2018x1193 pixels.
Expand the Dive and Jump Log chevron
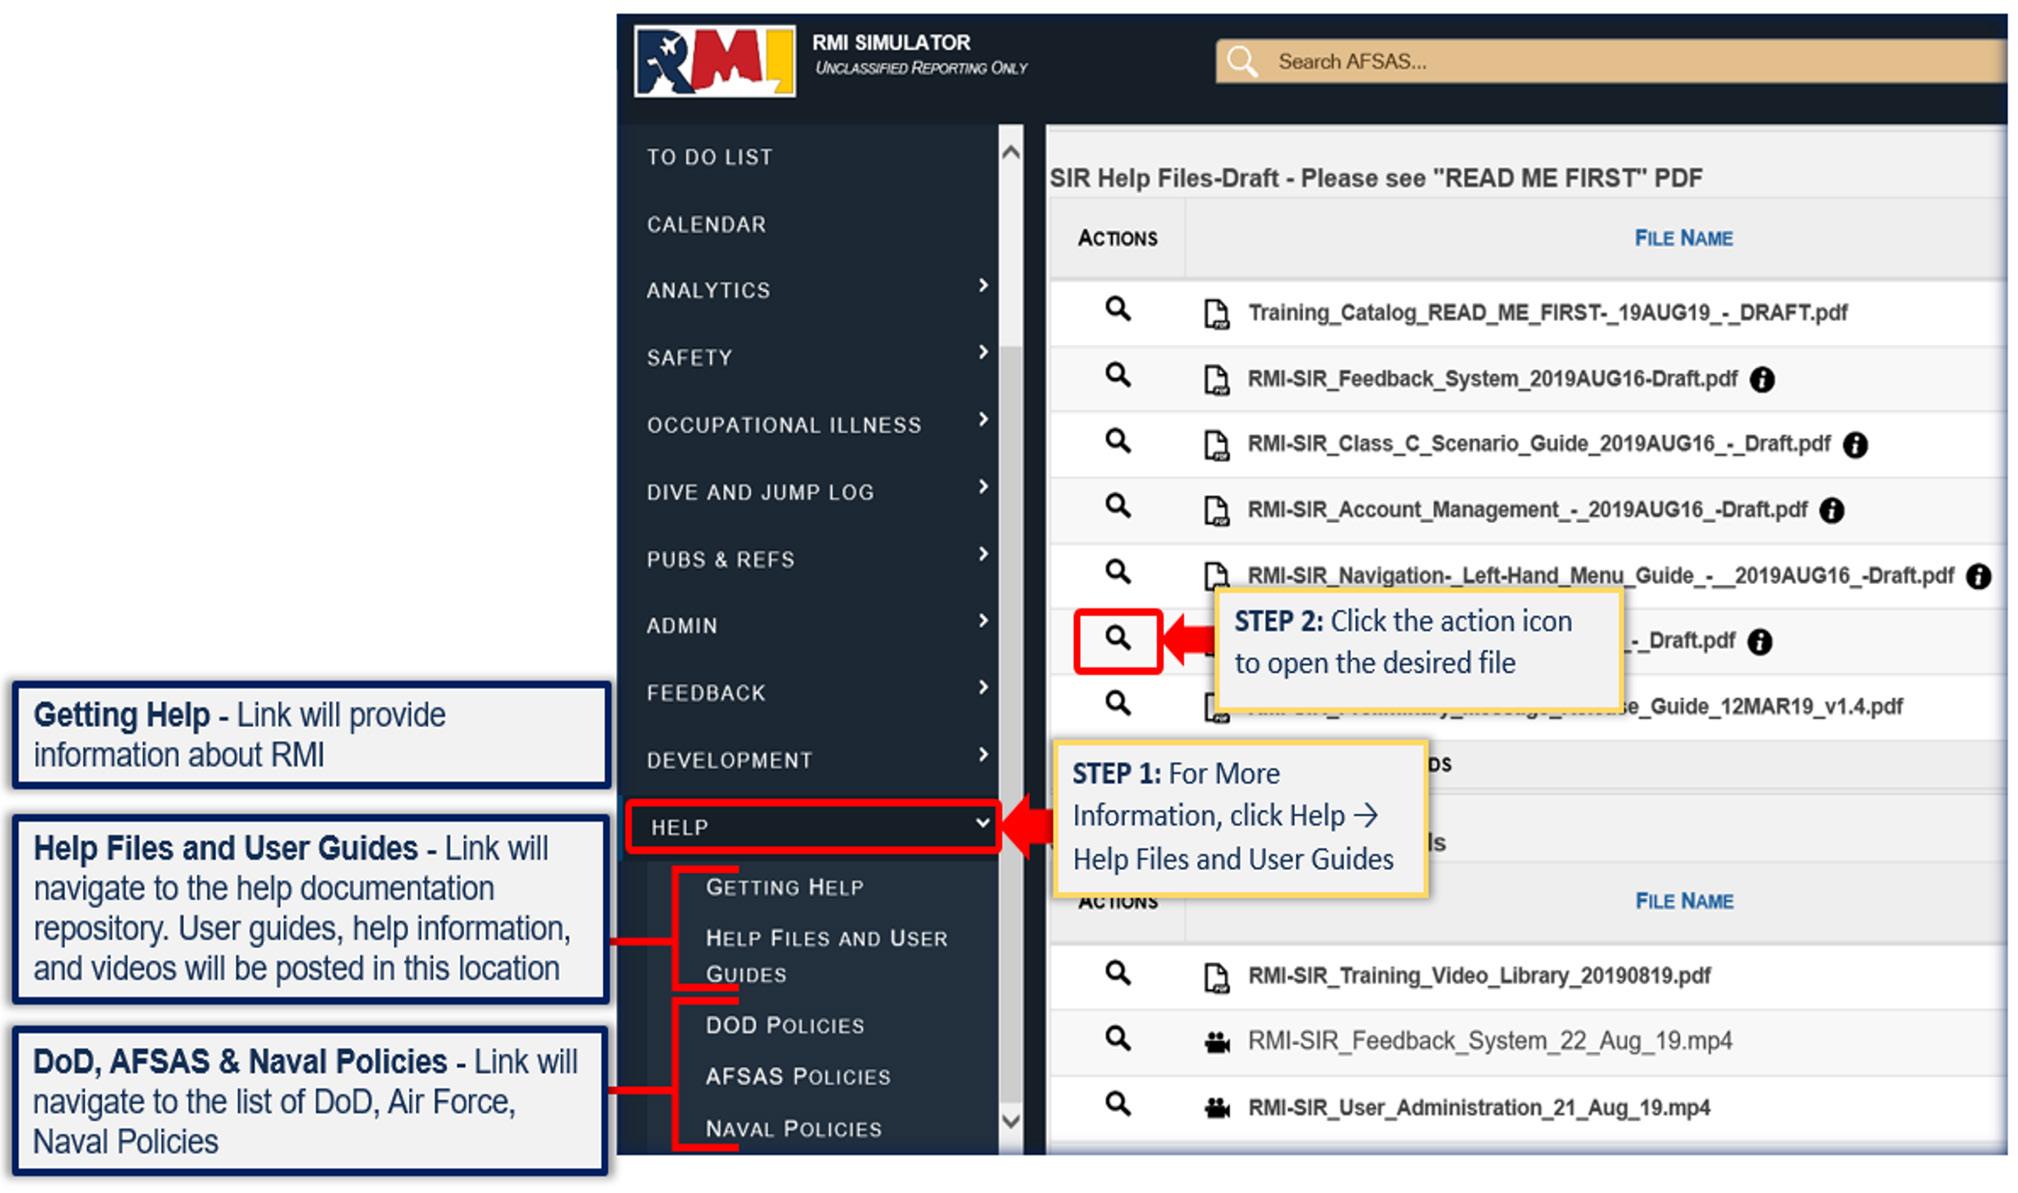point(983,487)
